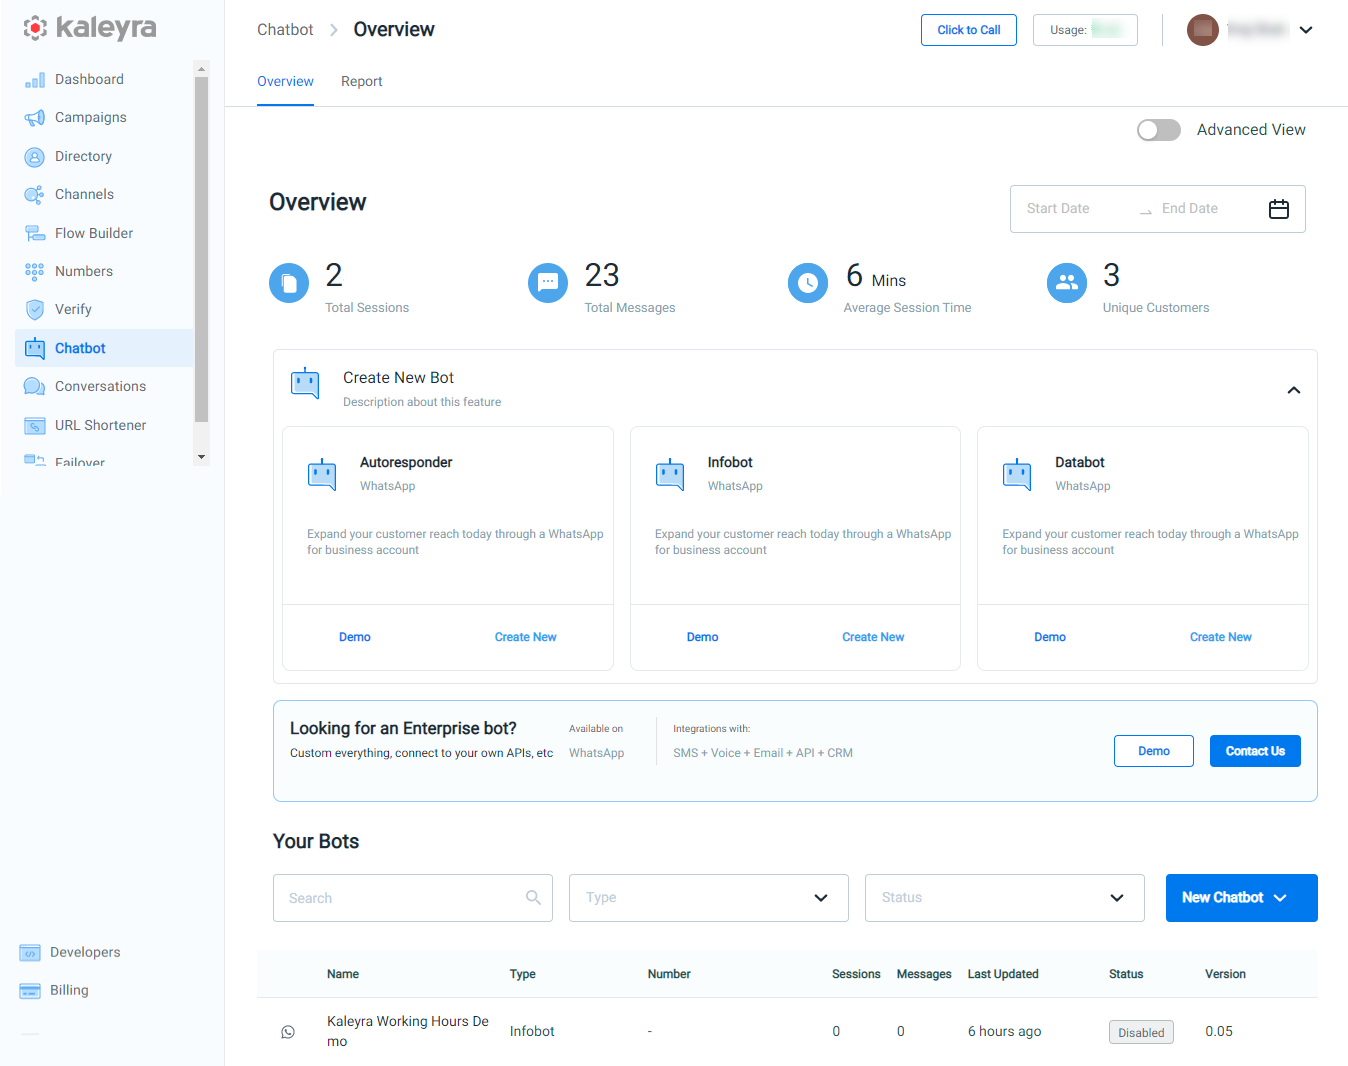Click the Unique Customers people icon
Viewport: 1348px width, 1066px height.
(x=1067, y=283)
